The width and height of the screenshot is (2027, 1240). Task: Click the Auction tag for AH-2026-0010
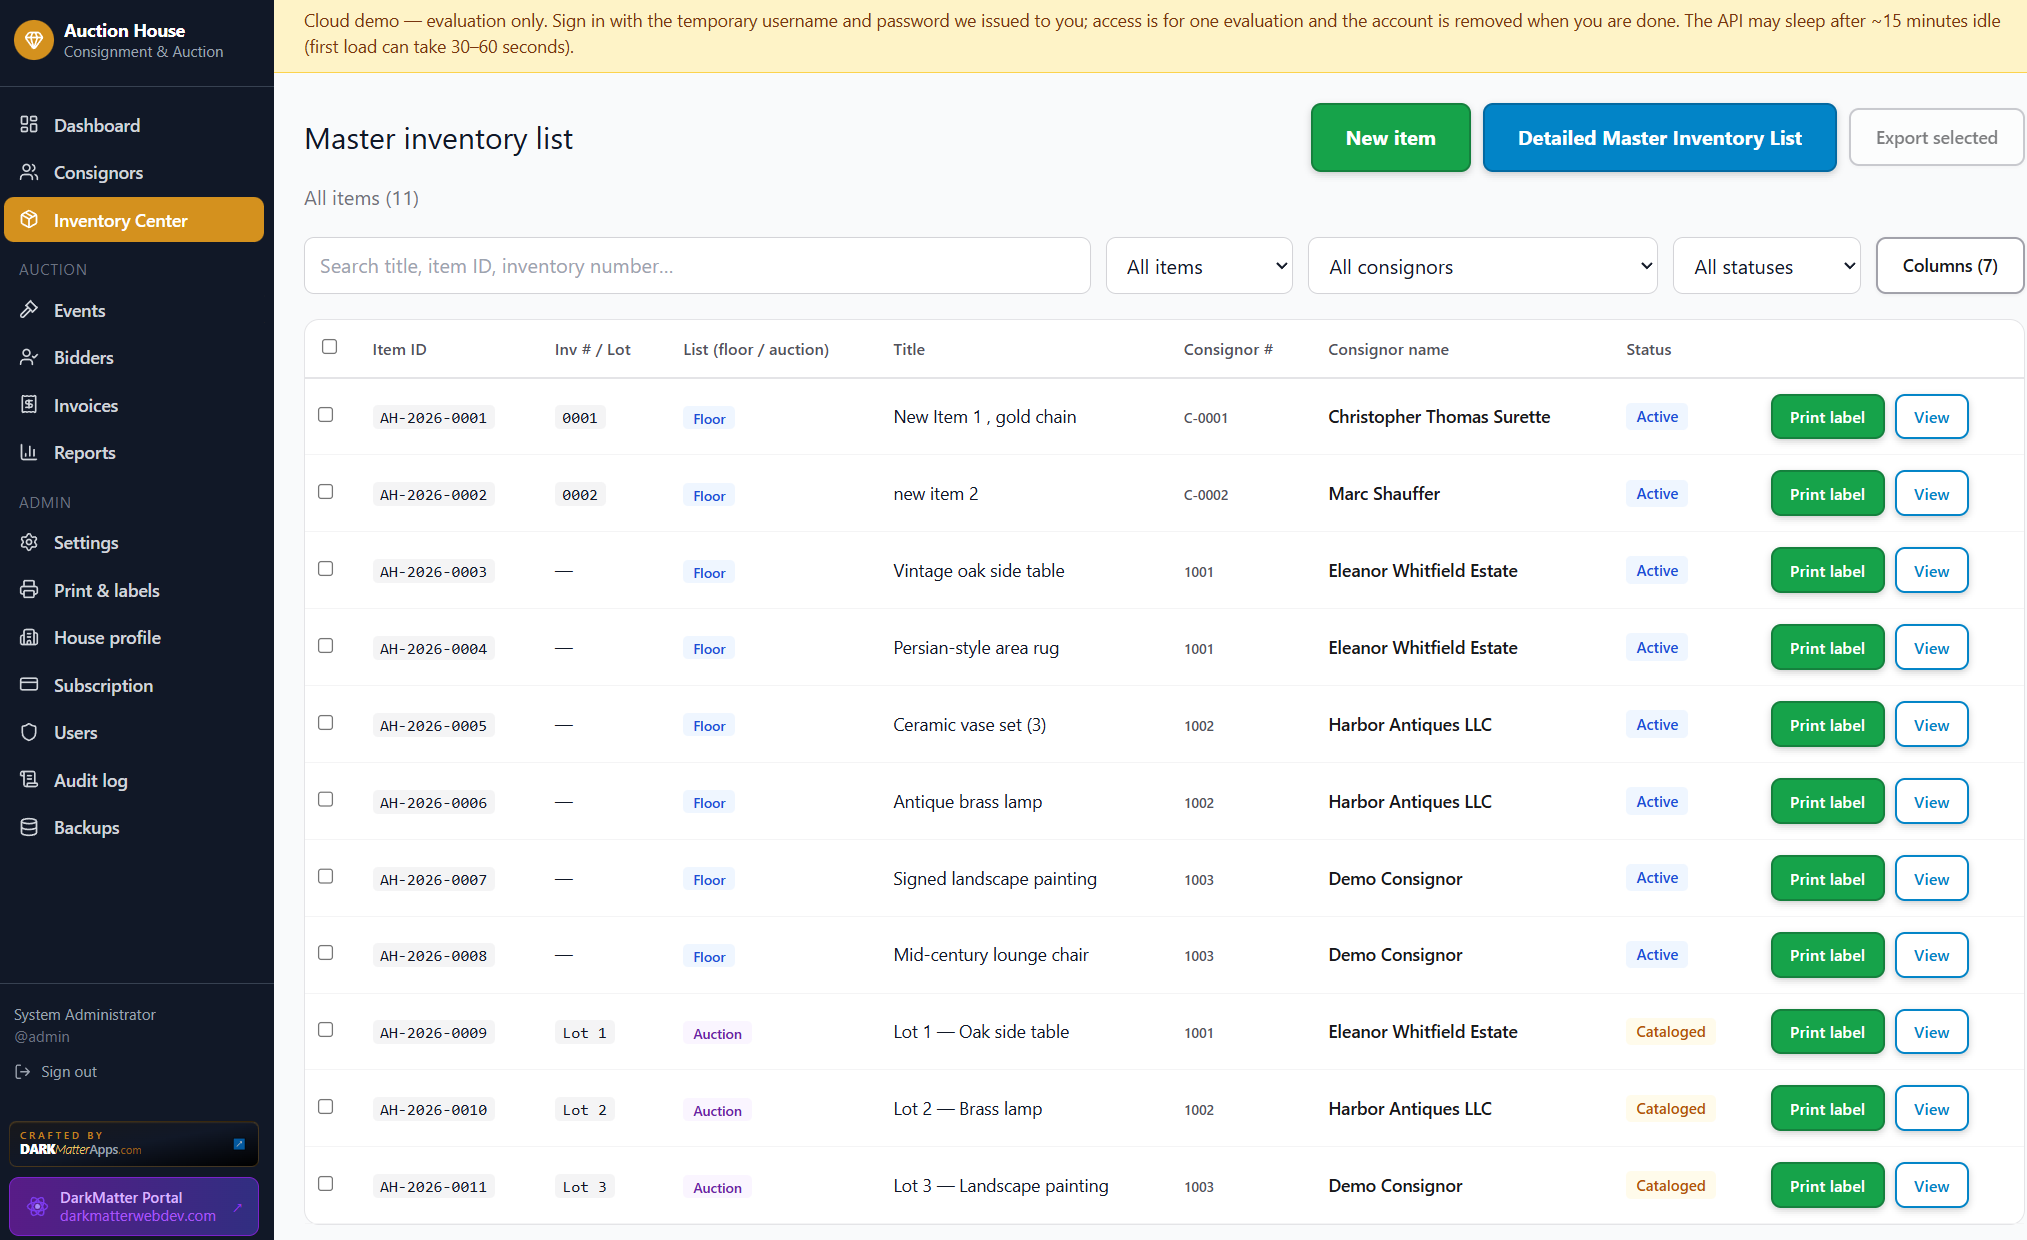(717, 1111)
